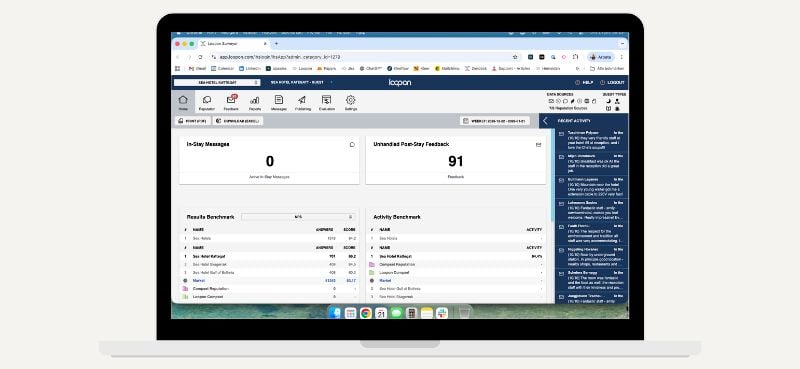Open the Evaluation icon
This screenshot has height=369, width=800.
pyautogui.click(x=327, y=102)
